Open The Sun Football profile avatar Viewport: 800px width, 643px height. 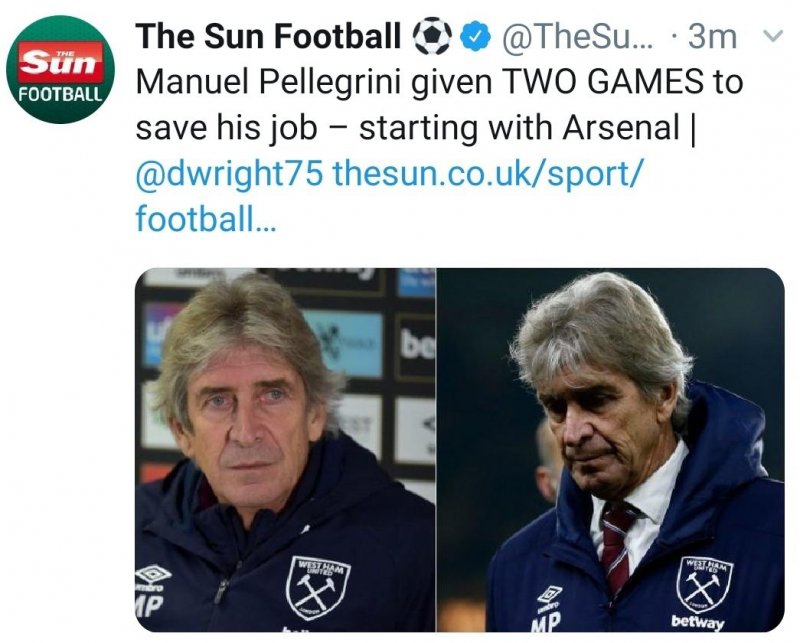tap(64, 69)
